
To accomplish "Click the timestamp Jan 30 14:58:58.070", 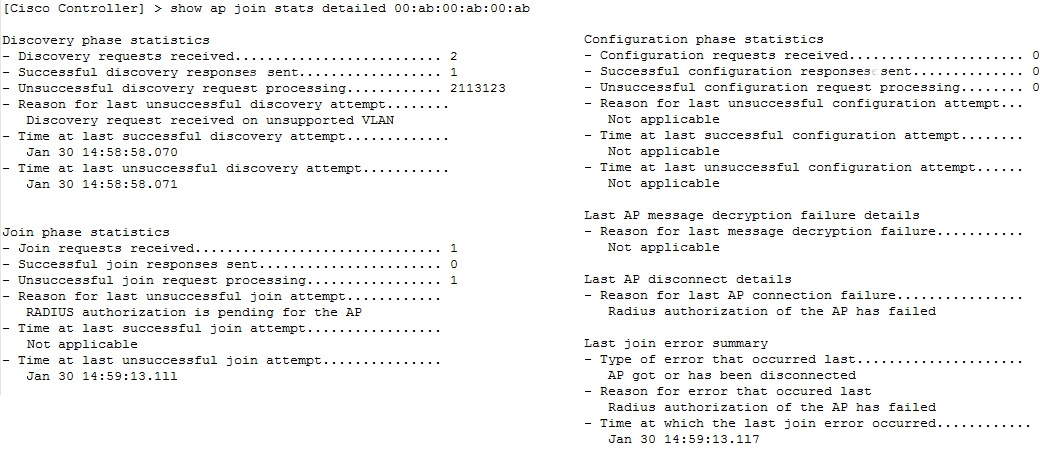I will 102,153.
